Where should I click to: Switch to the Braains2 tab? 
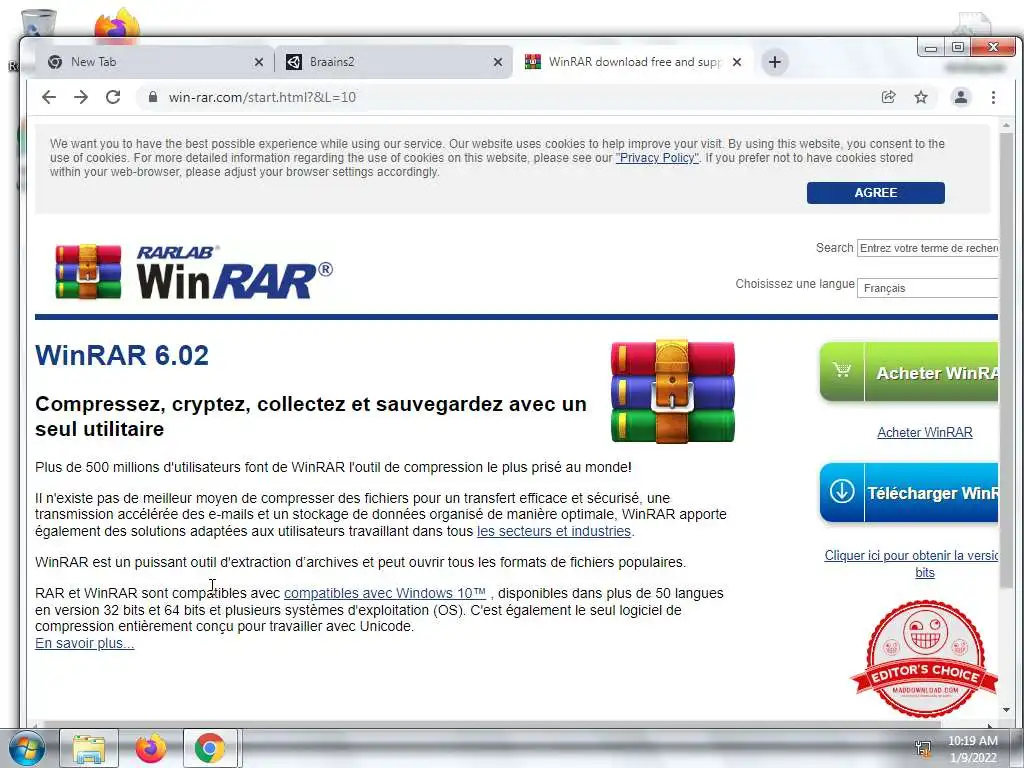392,62
